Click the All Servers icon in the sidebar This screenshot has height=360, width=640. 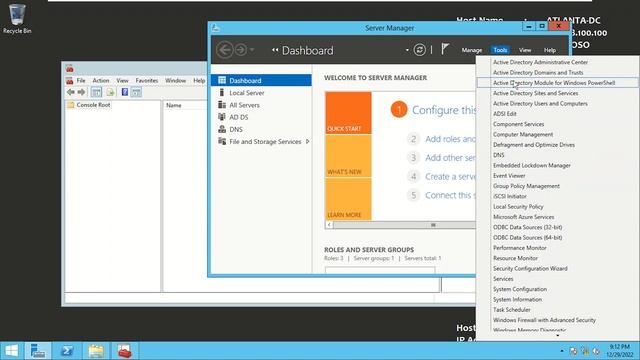pos(222,105)
